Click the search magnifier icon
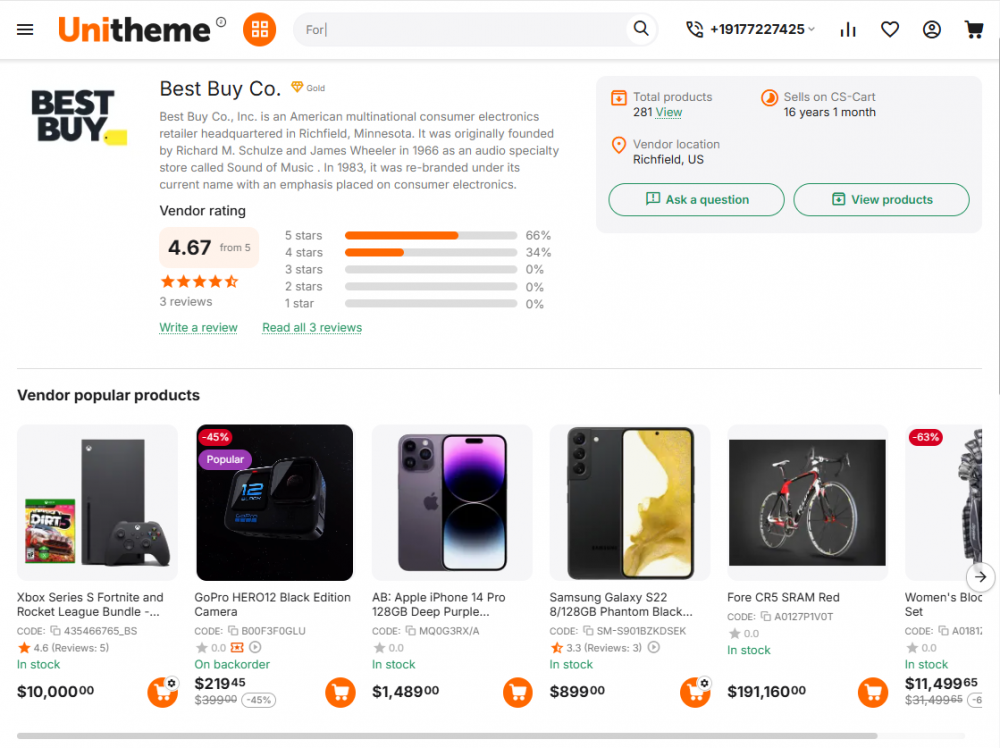 (x=640, y=29)
